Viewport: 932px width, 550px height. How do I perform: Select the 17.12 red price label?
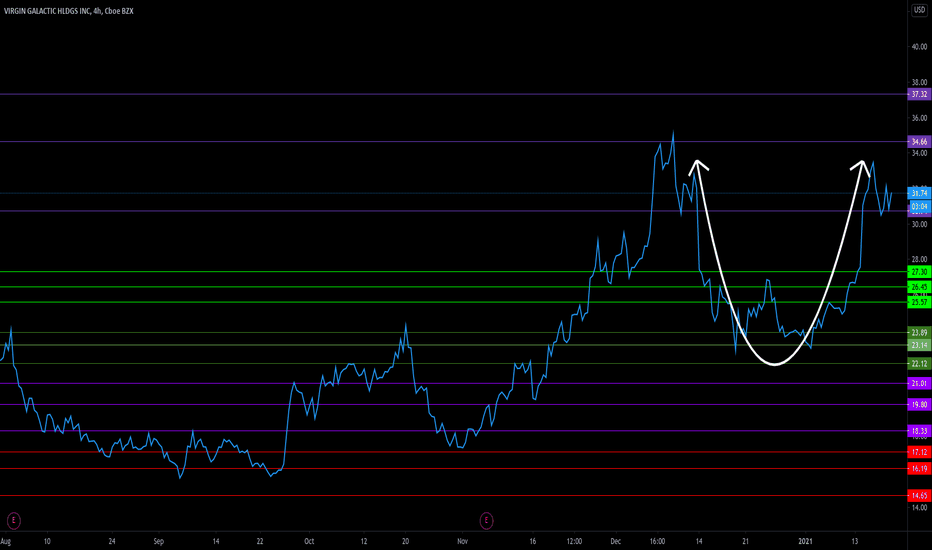pos(919,452)
